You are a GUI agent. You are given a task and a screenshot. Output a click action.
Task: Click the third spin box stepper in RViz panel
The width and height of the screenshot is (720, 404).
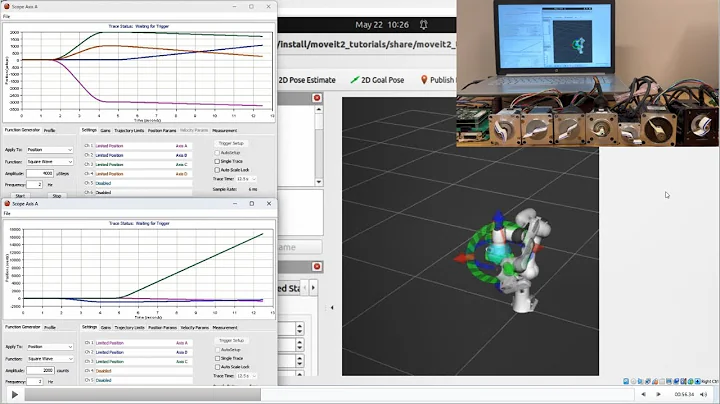pyautogui.click(x=299, y=360)
